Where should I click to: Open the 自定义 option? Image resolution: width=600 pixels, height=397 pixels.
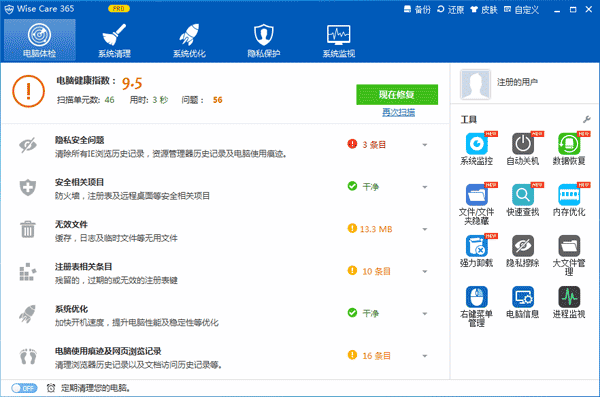point(522,10)
